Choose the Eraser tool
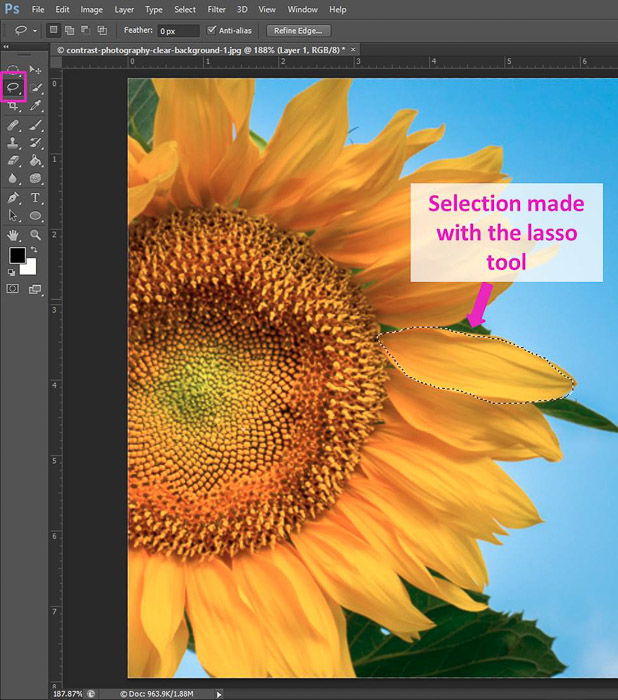Image resolution: width=618 pixels, height=700 pixels. (14, 160)
